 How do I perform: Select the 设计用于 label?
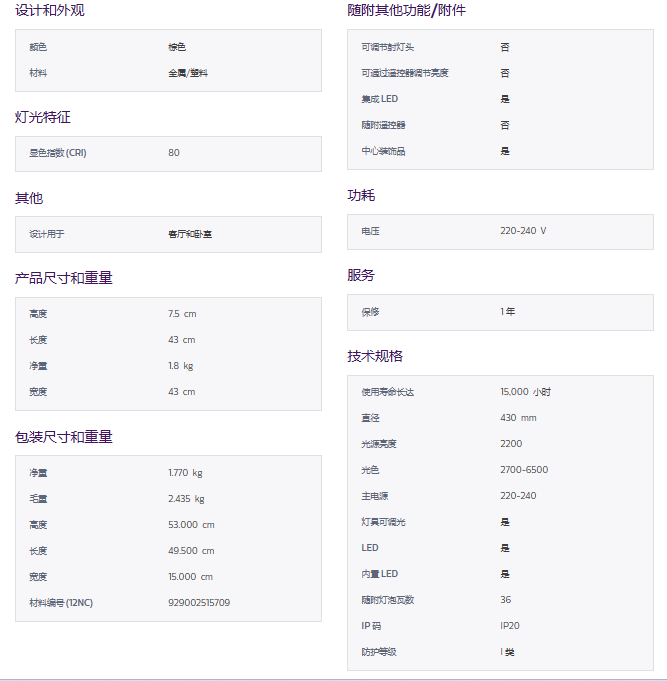pos(46,234)
